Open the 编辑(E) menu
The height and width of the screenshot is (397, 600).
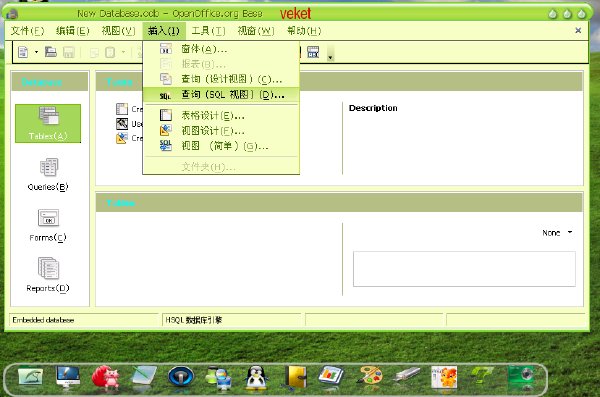[73, 31]
